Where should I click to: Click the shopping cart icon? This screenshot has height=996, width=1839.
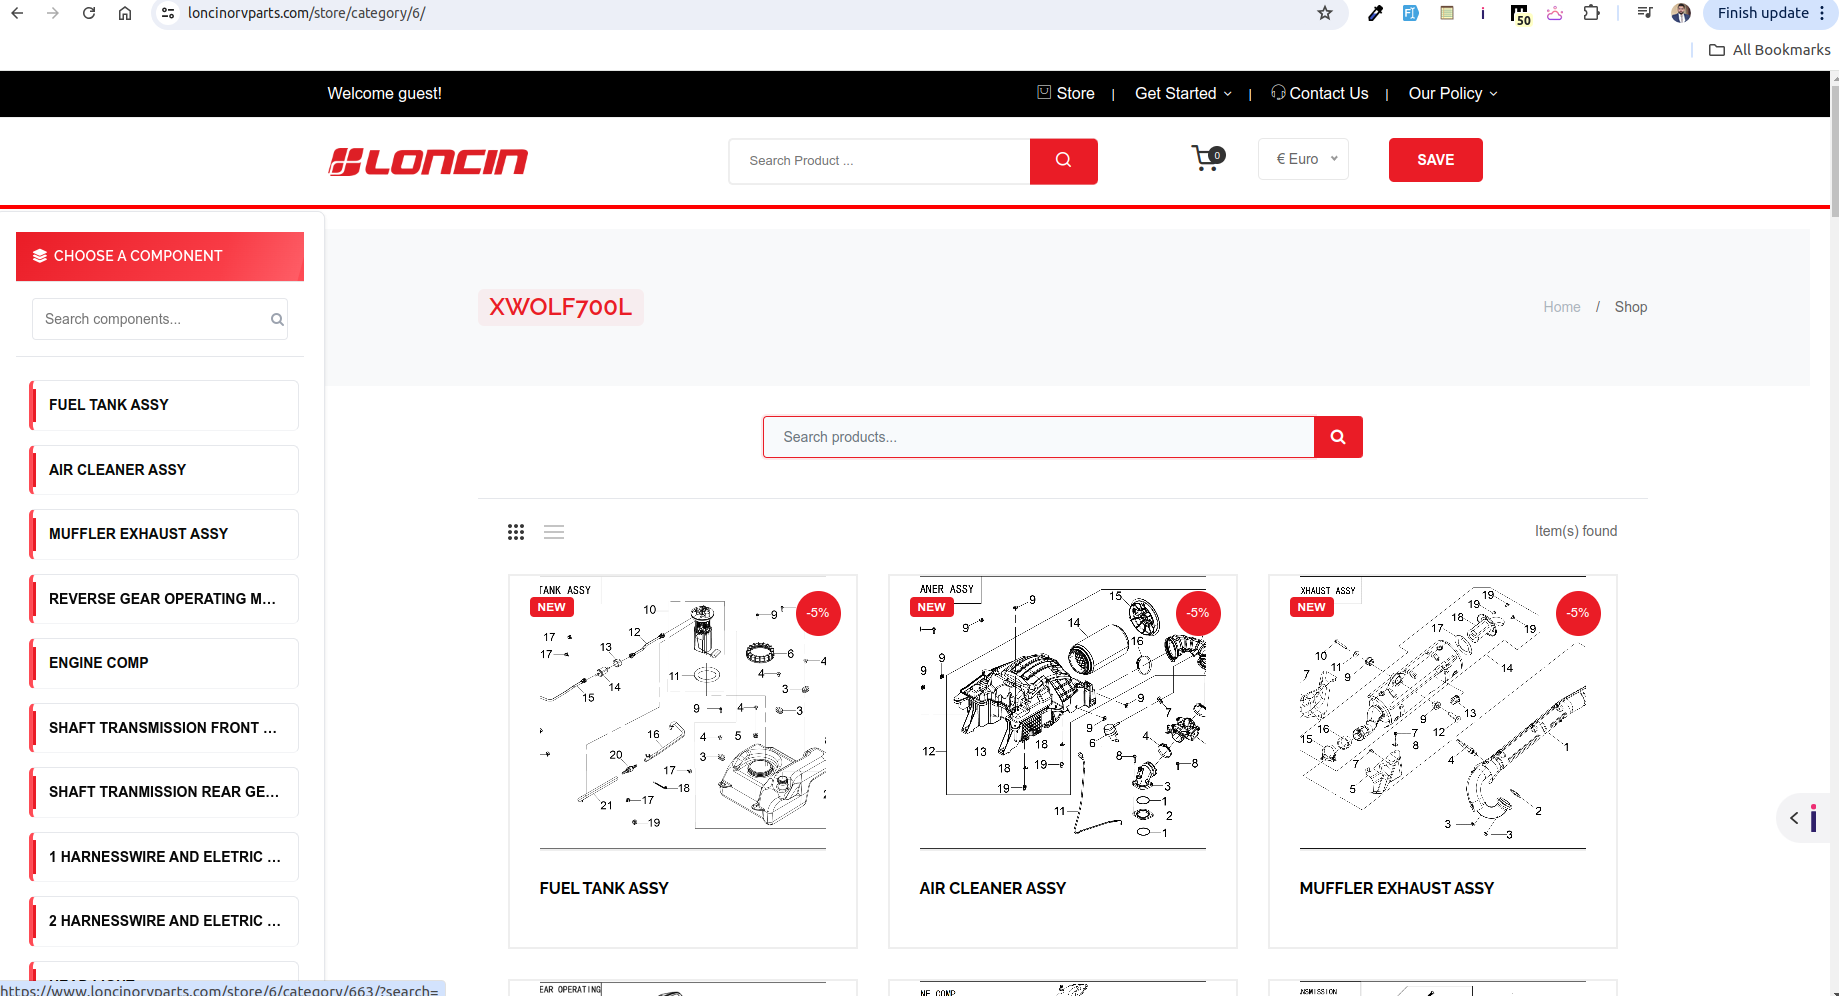tap(1207, 159)
